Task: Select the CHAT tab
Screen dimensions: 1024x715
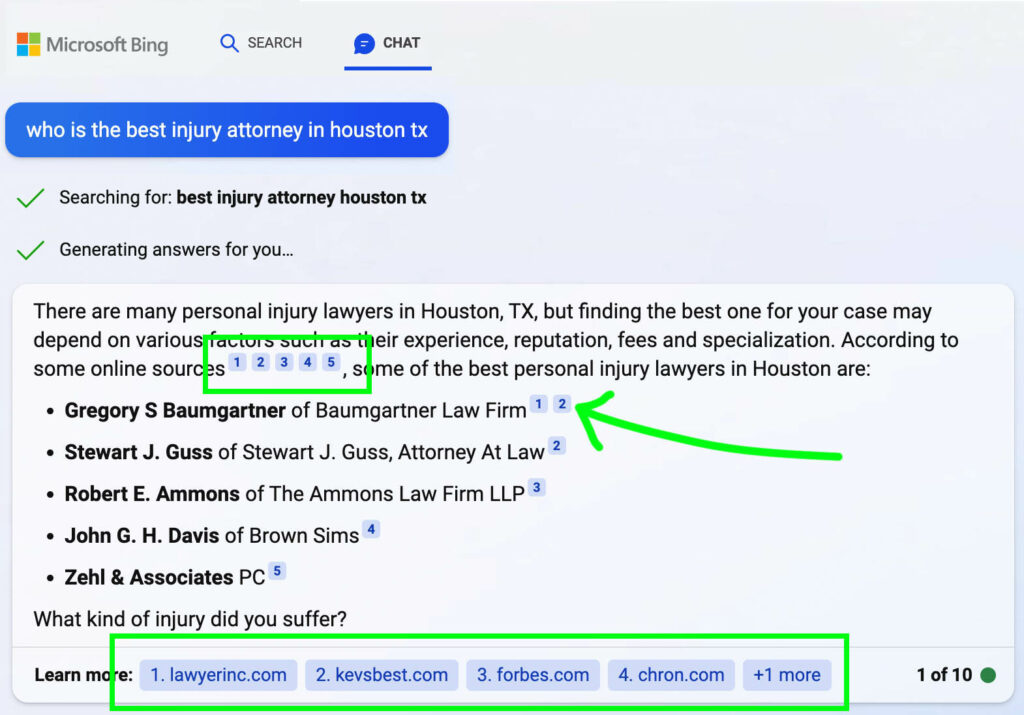Action: click(x=388, y=43)
